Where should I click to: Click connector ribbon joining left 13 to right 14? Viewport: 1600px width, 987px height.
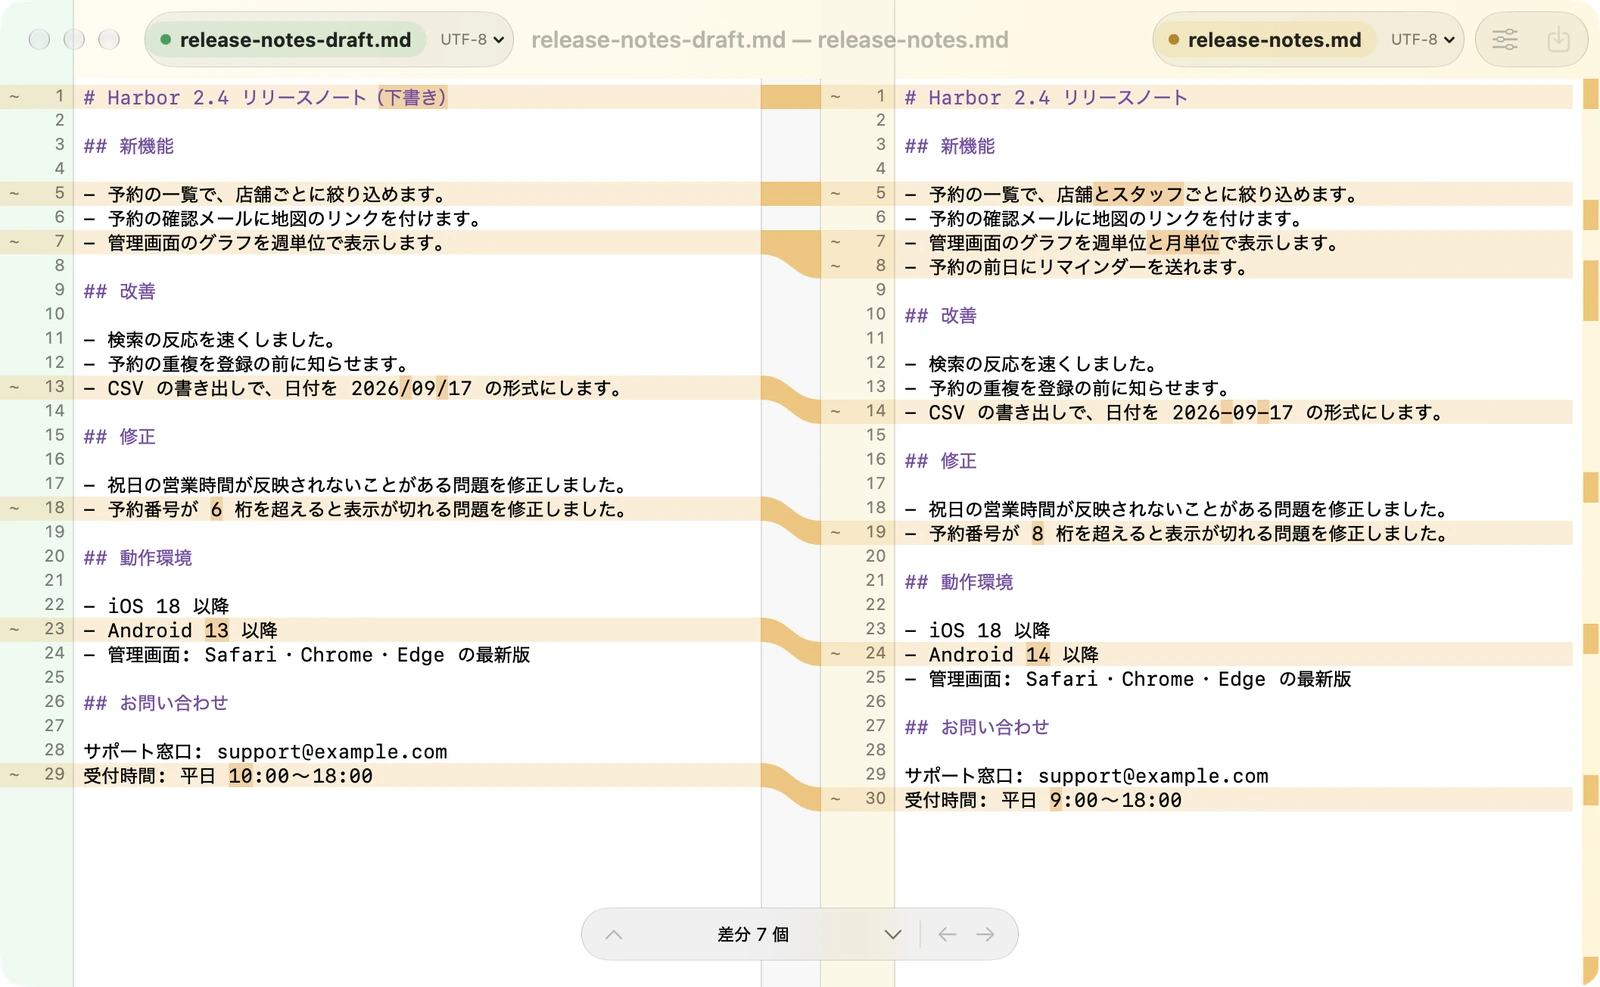[790, 399]
